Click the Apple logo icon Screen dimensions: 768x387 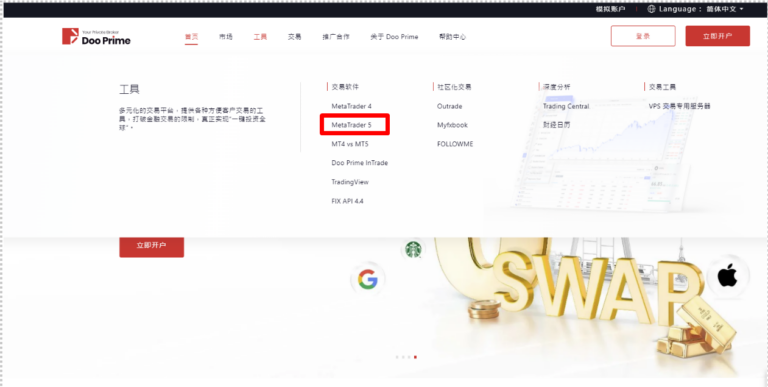(728, 277)
